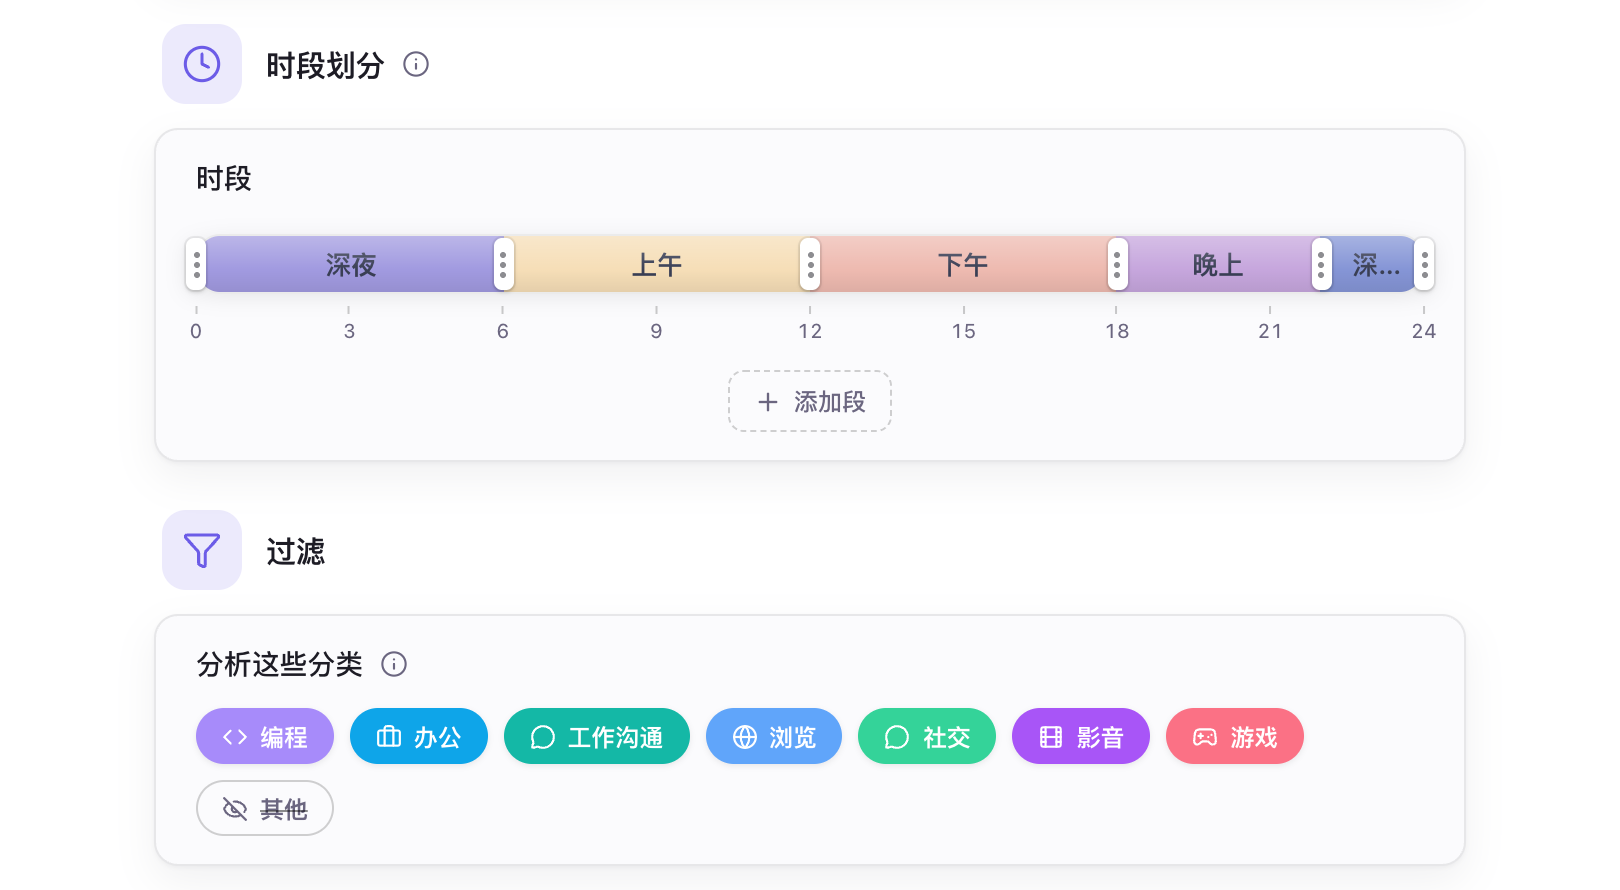Toggle the 编程 category chip

[x=265, y=736]
